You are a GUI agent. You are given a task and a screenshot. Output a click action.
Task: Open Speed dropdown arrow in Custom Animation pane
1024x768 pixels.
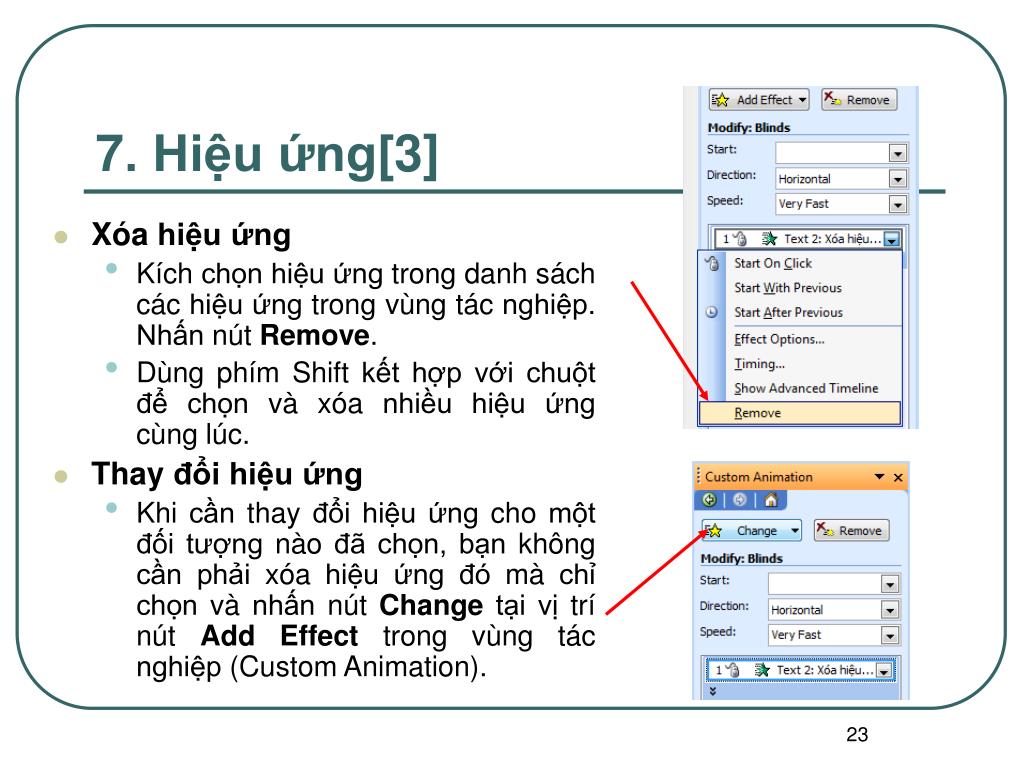(x=890, y=635)
